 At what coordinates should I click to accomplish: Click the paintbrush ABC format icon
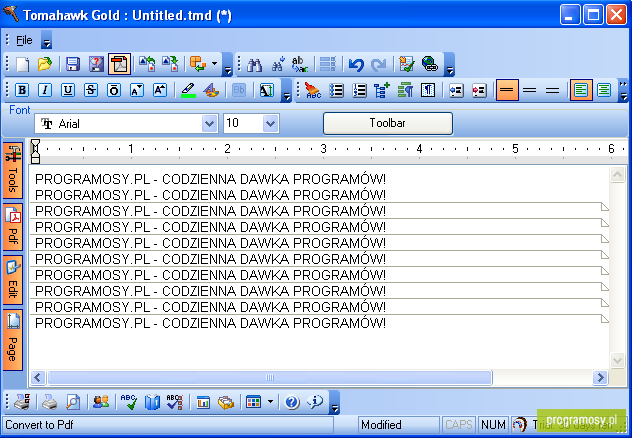(312, 90)
